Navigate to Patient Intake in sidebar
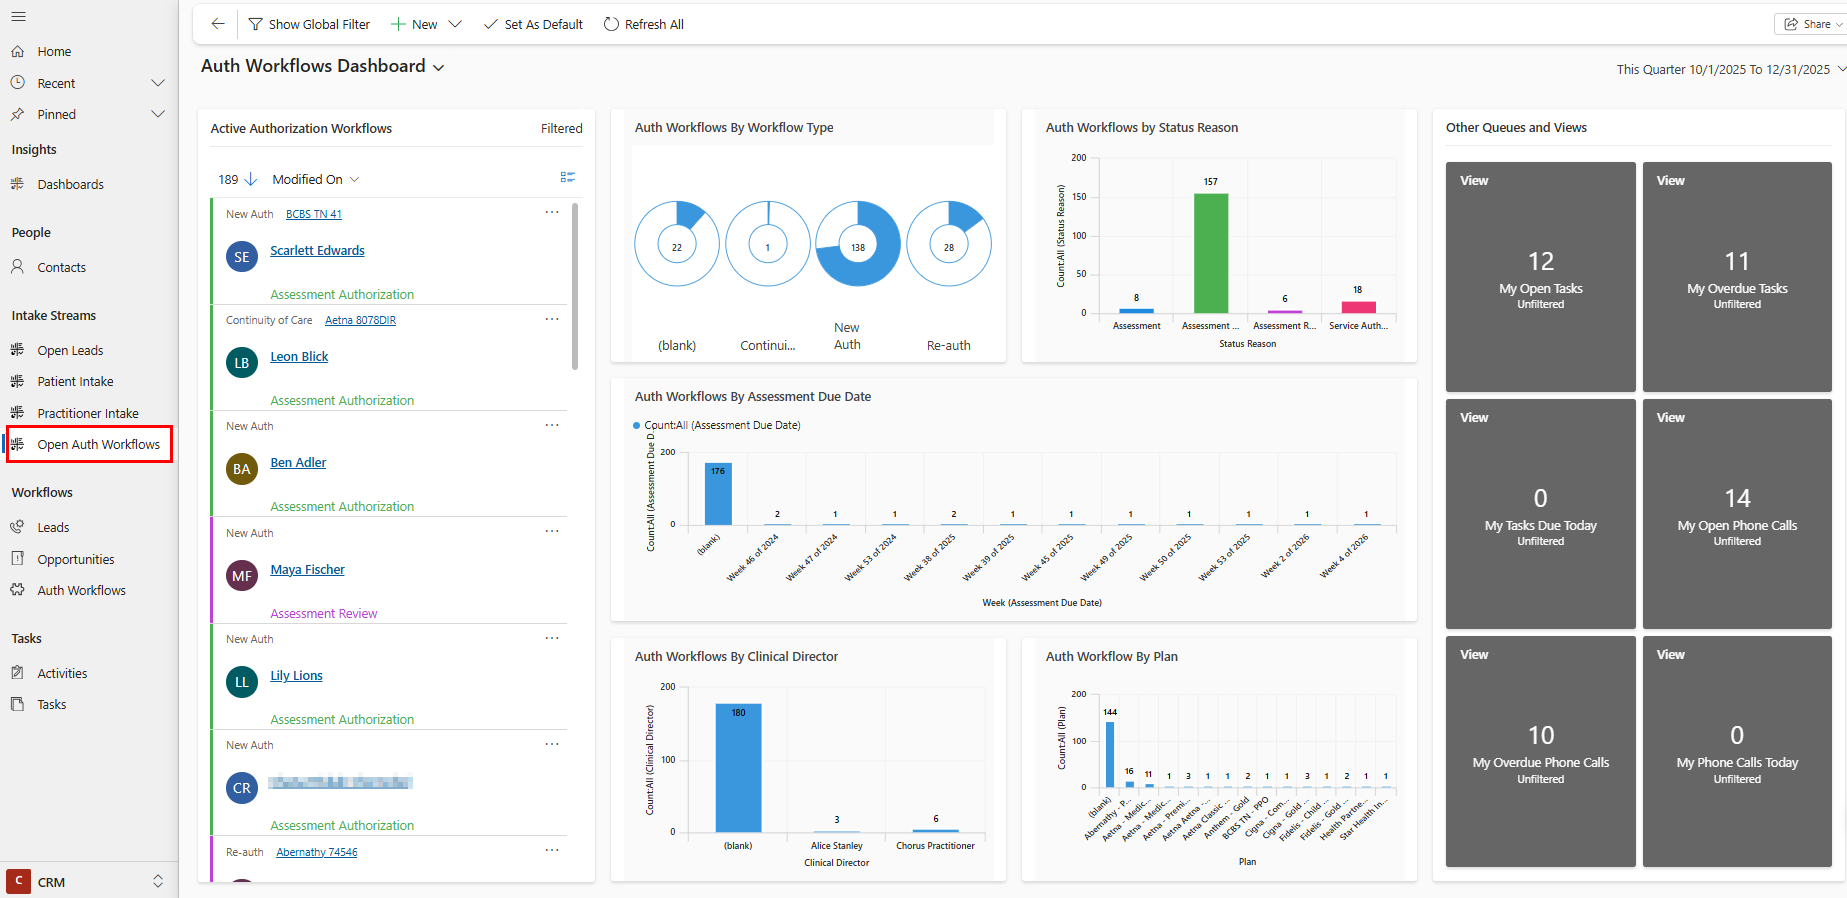Screen dimensions: 1847x898 pyautogui.click(x=75, y=381)
